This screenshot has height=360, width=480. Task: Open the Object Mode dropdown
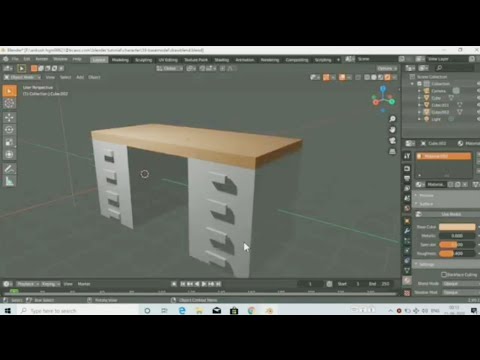(x=22, y=77)
